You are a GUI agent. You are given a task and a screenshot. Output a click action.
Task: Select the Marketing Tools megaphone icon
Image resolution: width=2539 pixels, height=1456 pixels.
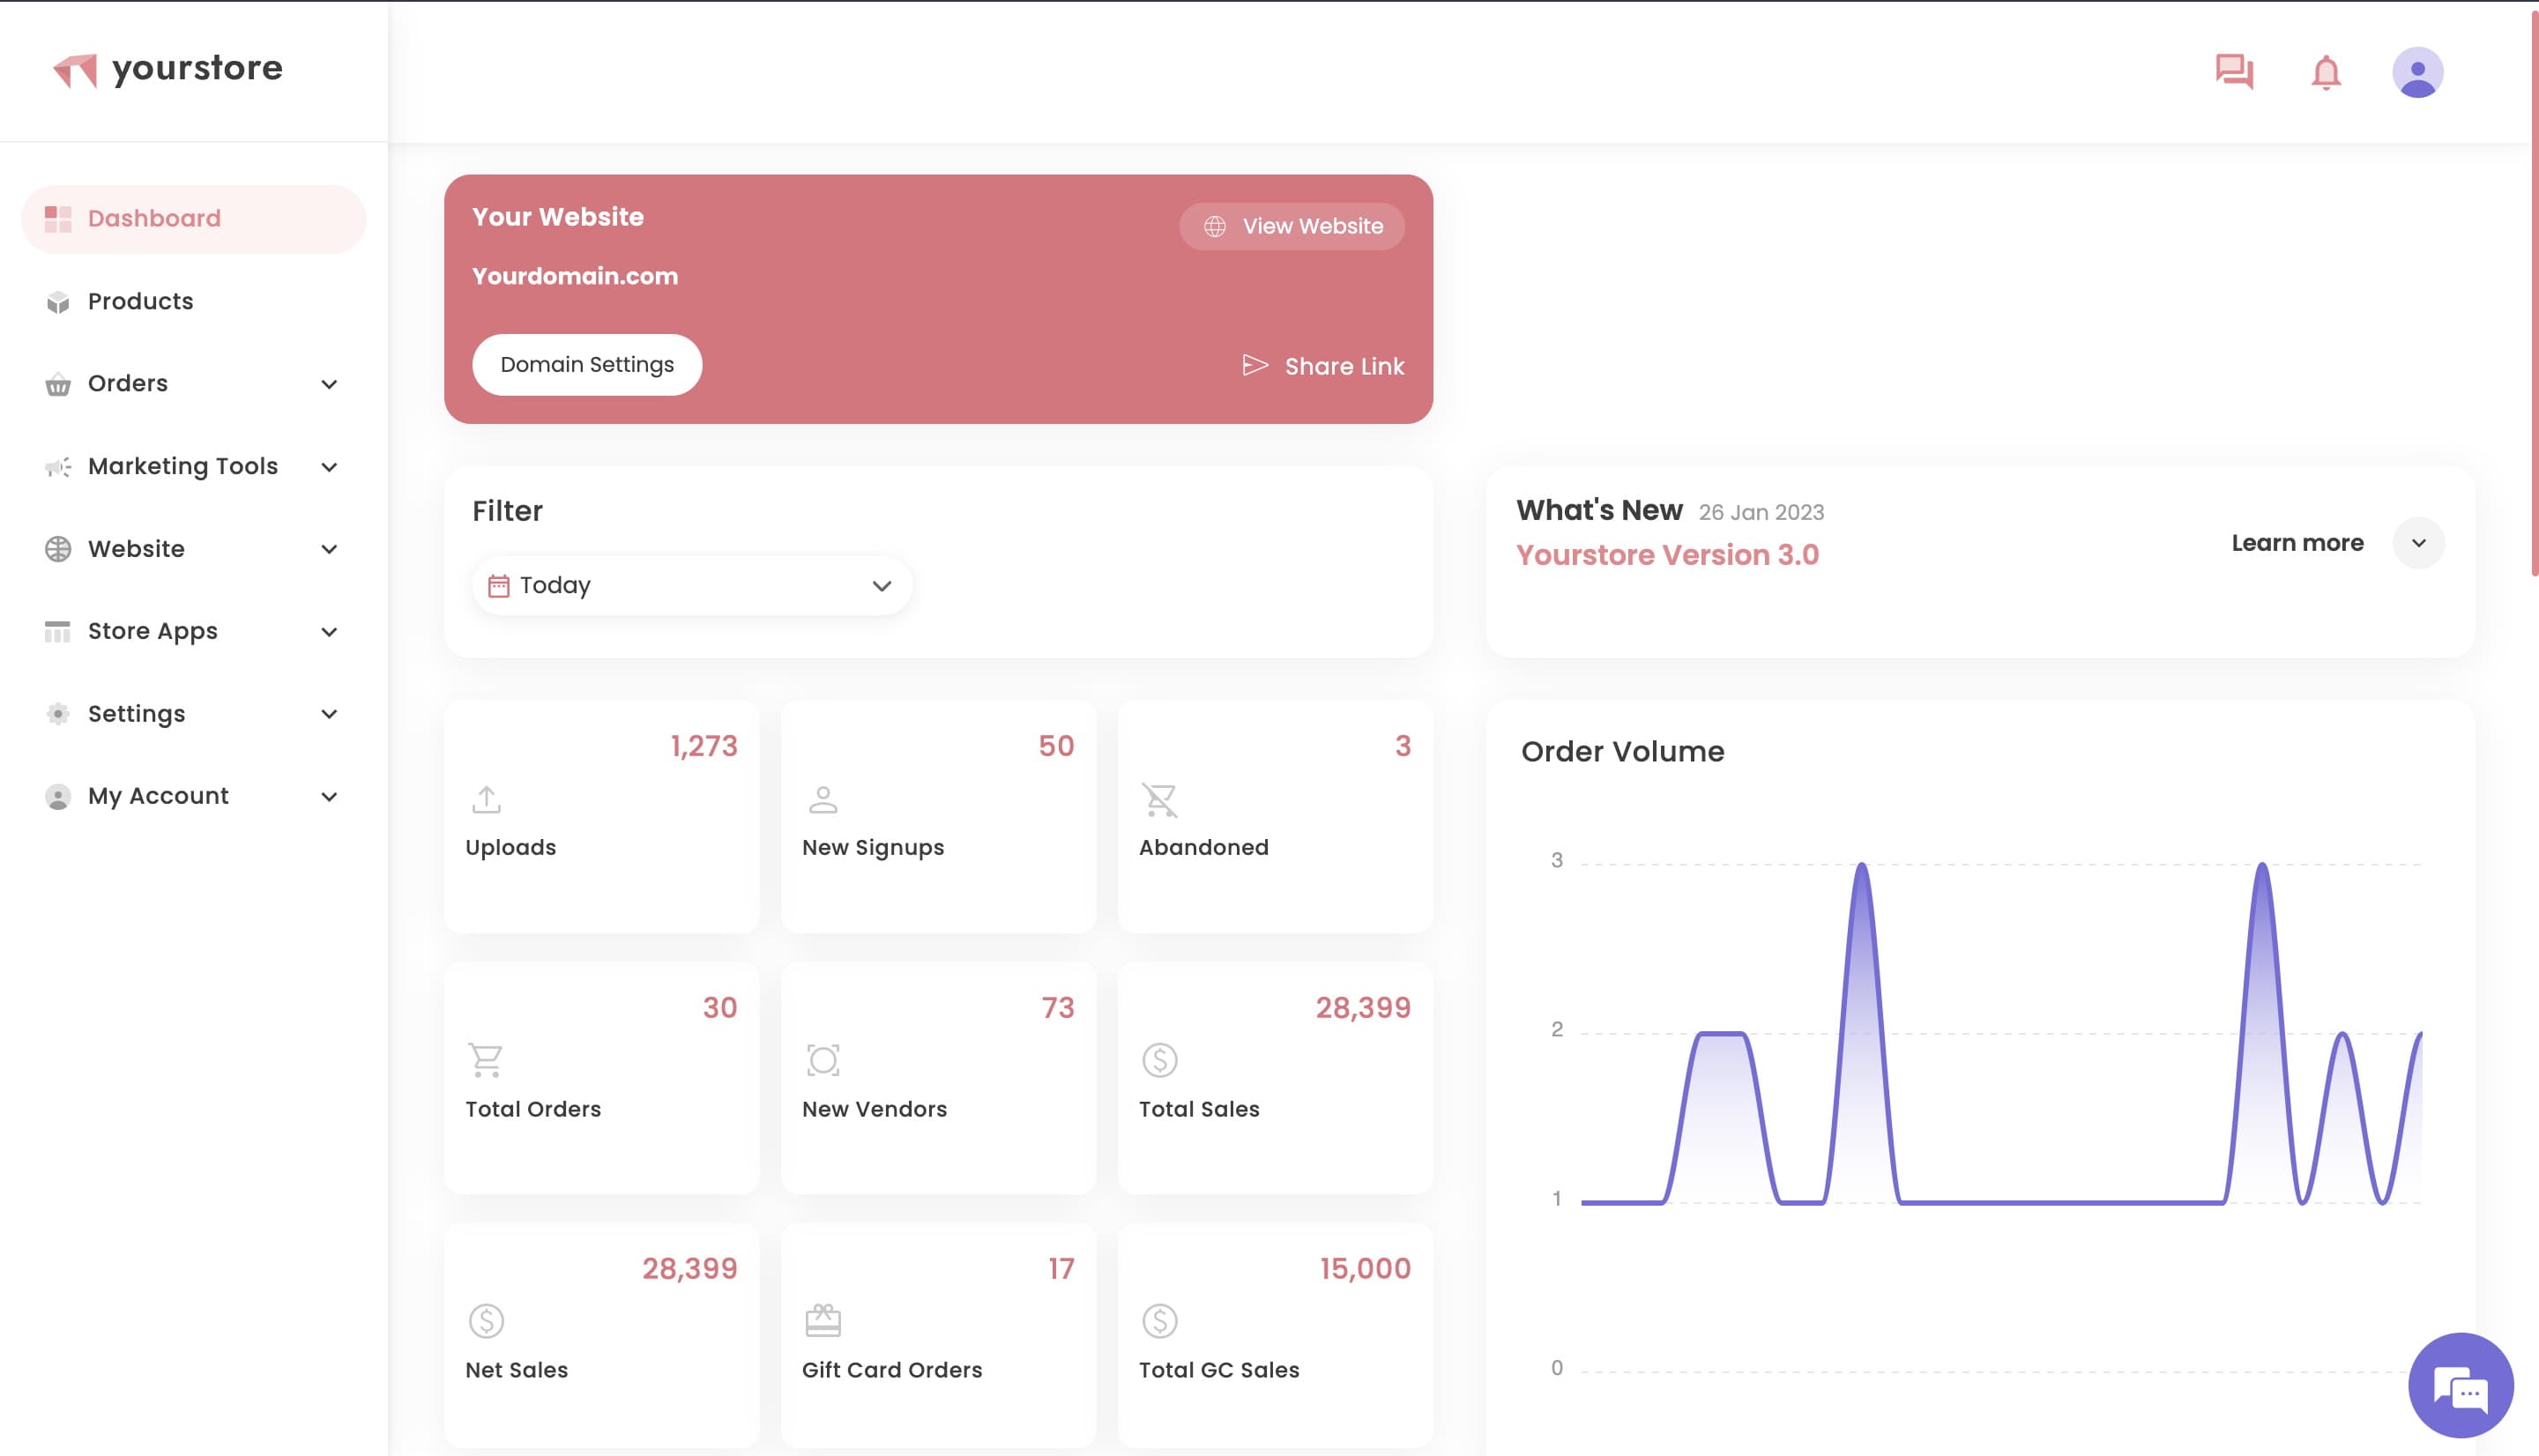[x=57, y=466]
